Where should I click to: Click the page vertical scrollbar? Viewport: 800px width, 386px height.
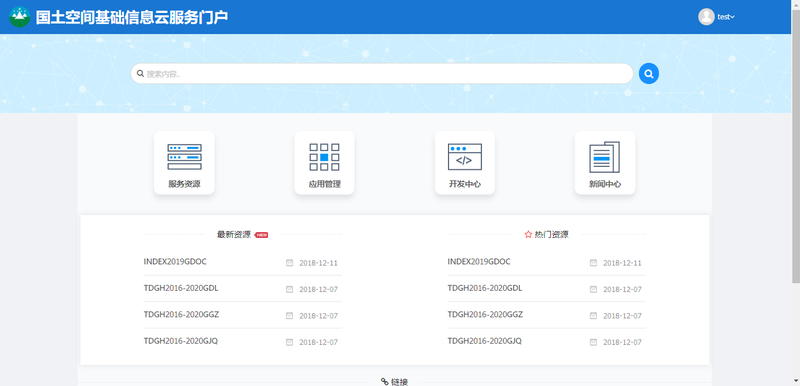click(795, 193)
